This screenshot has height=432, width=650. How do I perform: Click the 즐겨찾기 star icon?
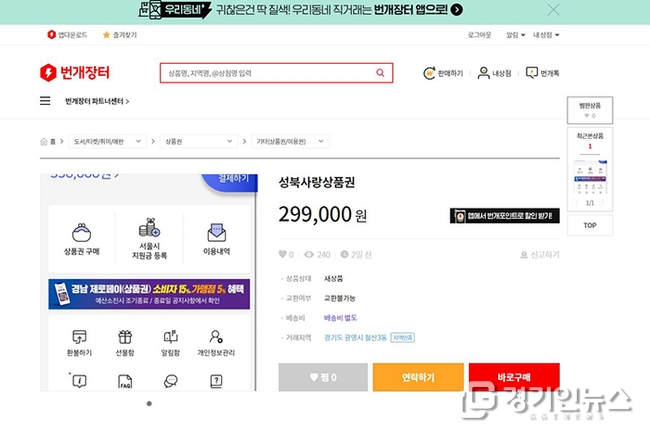[x=106, y=35]
